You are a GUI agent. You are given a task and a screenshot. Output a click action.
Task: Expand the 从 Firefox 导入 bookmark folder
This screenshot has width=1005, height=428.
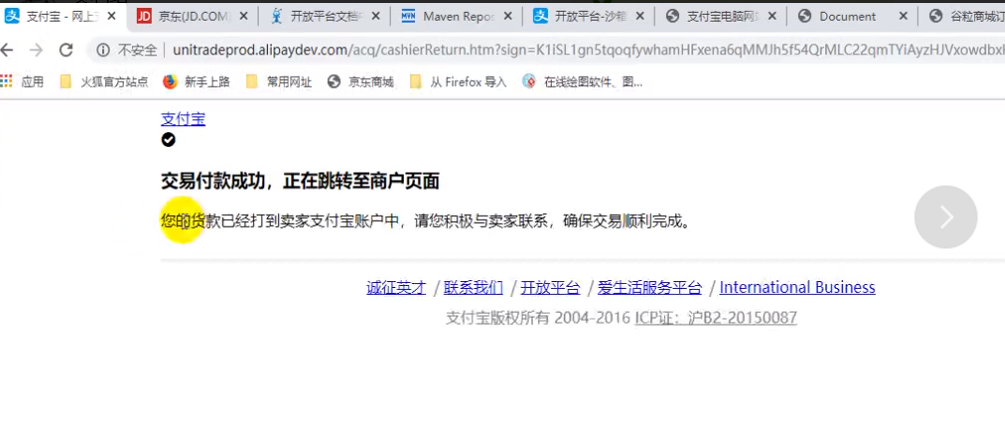(458, 82)
